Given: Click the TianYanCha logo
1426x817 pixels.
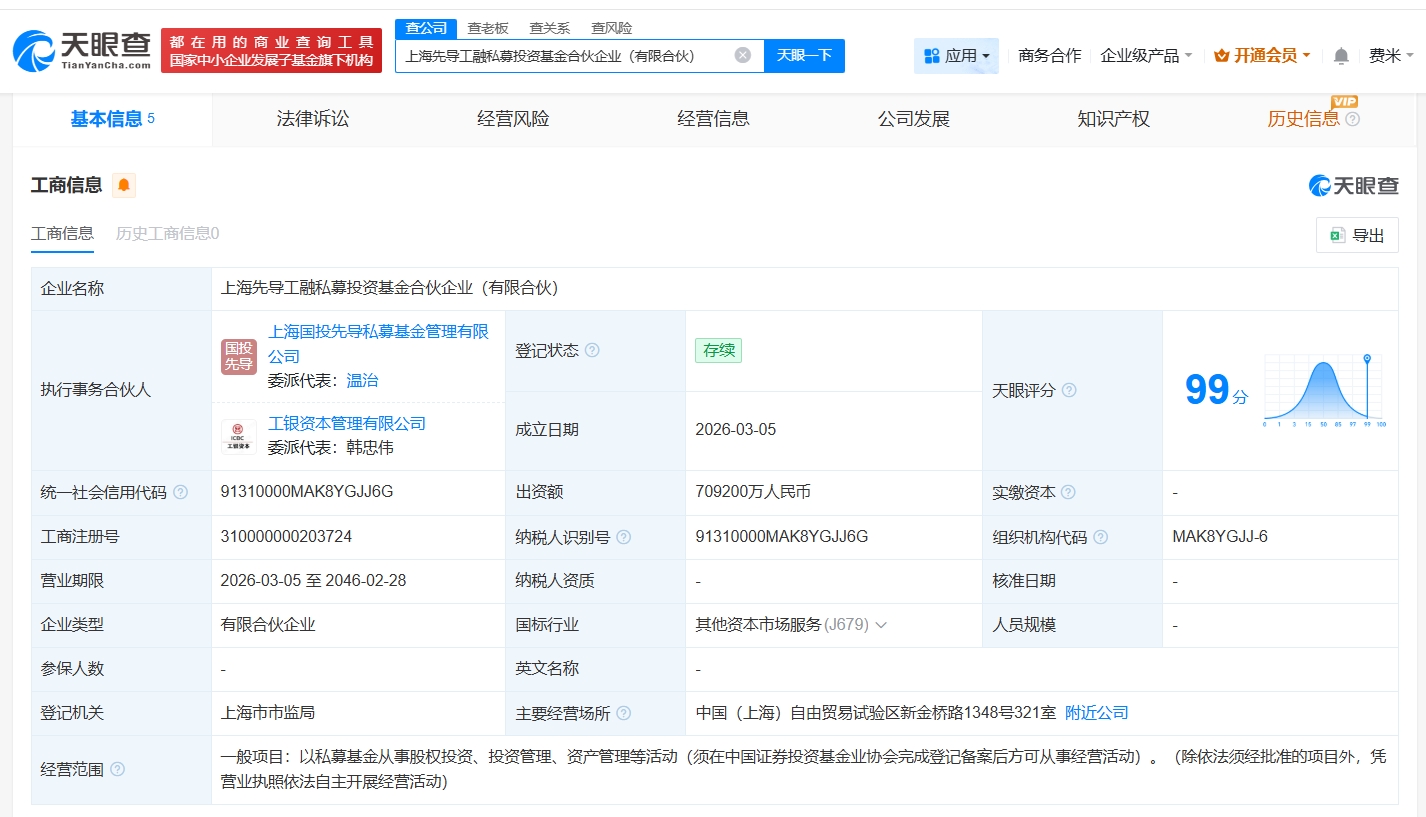Looking at the screenshot, I should (x=82, y=50).
